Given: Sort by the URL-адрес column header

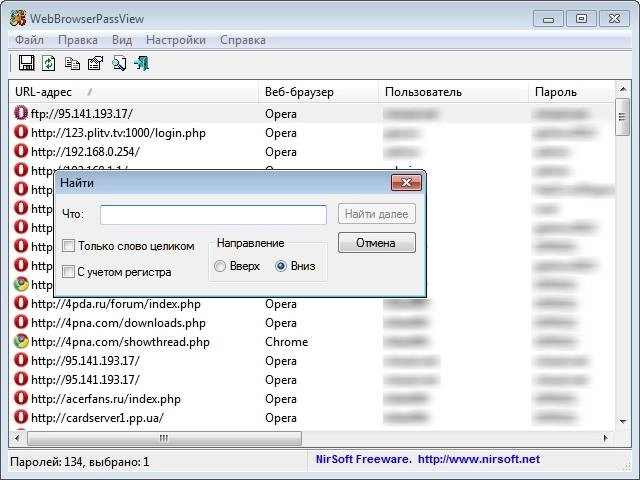Looking at the screenshot, I should pyautogui.click(x=133, y=92).
